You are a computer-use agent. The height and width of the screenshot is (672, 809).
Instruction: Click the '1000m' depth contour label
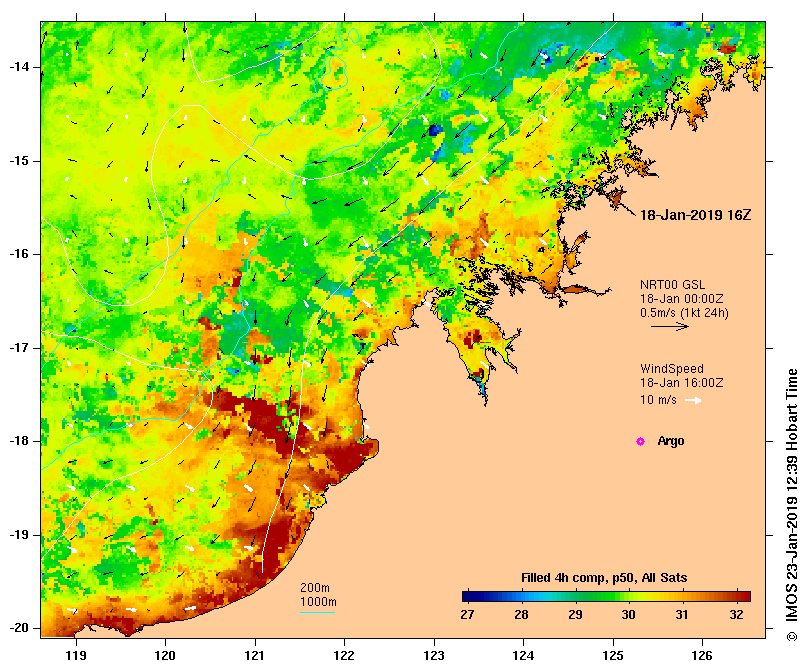point(318,602)
